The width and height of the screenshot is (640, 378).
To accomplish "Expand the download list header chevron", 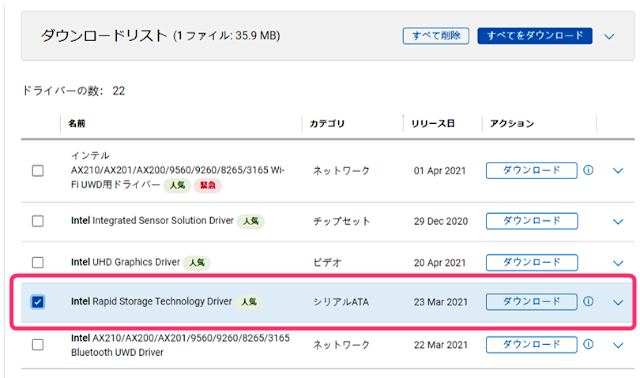I will 609,36.
